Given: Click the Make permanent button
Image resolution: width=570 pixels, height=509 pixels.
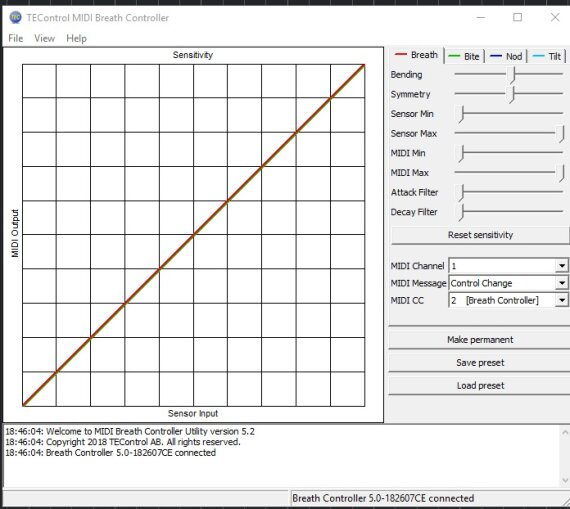Looking at the screenshot, I should (480, 340).
